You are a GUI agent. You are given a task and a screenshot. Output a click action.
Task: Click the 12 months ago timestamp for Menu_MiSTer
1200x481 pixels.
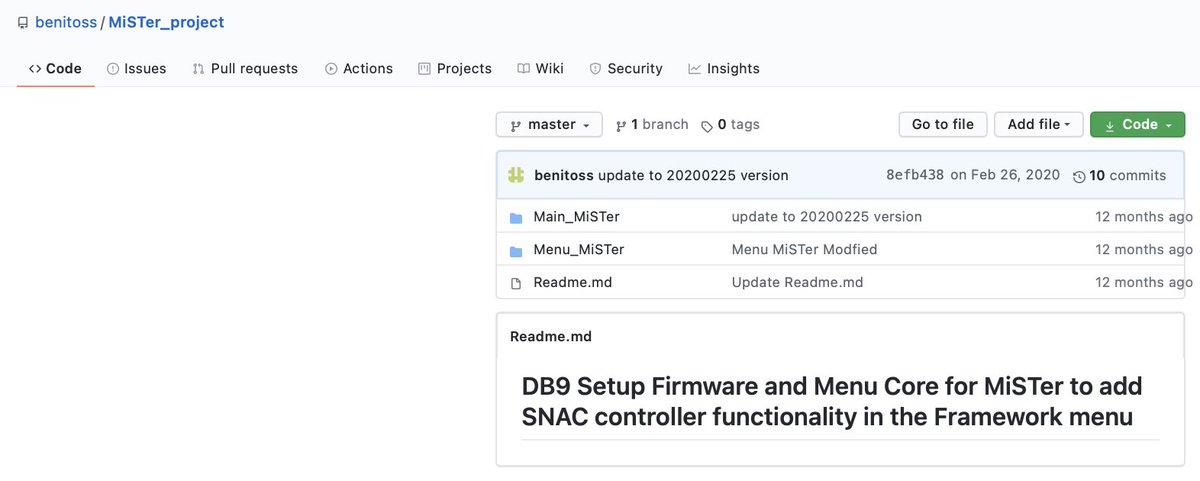pos(1144,250)
